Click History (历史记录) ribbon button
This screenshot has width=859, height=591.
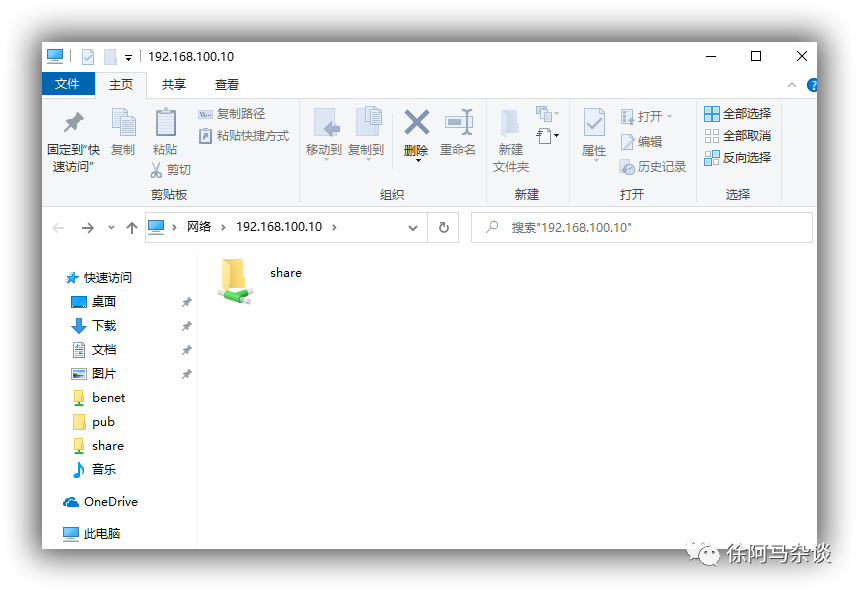653,167
